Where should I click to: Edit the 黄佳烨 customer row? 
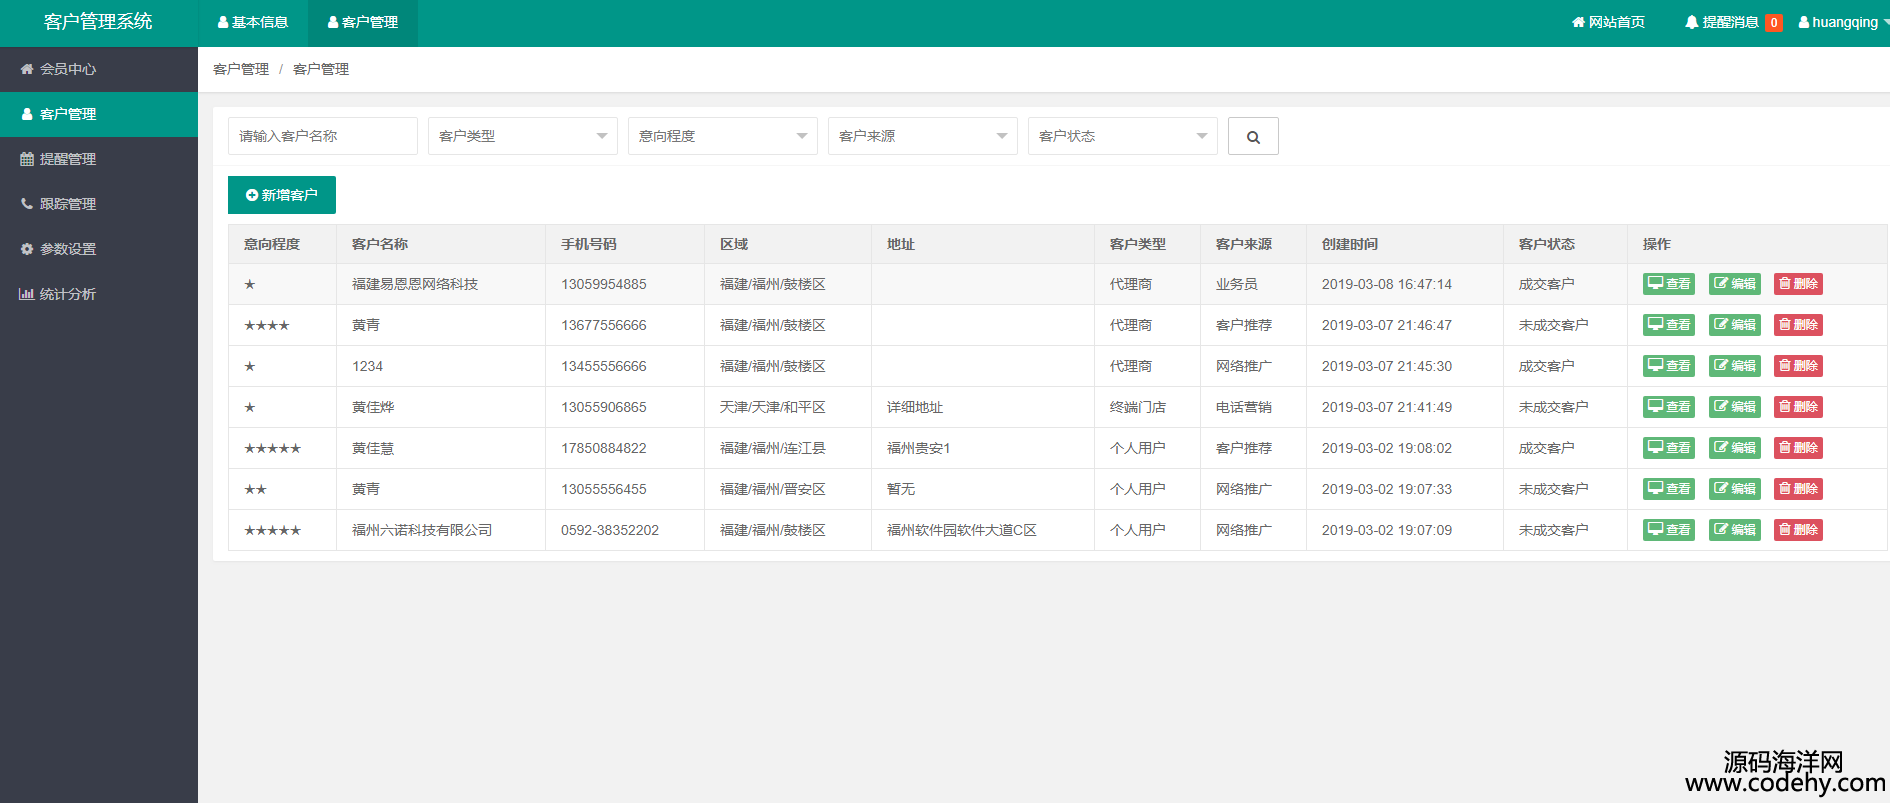pos(1735,407)
